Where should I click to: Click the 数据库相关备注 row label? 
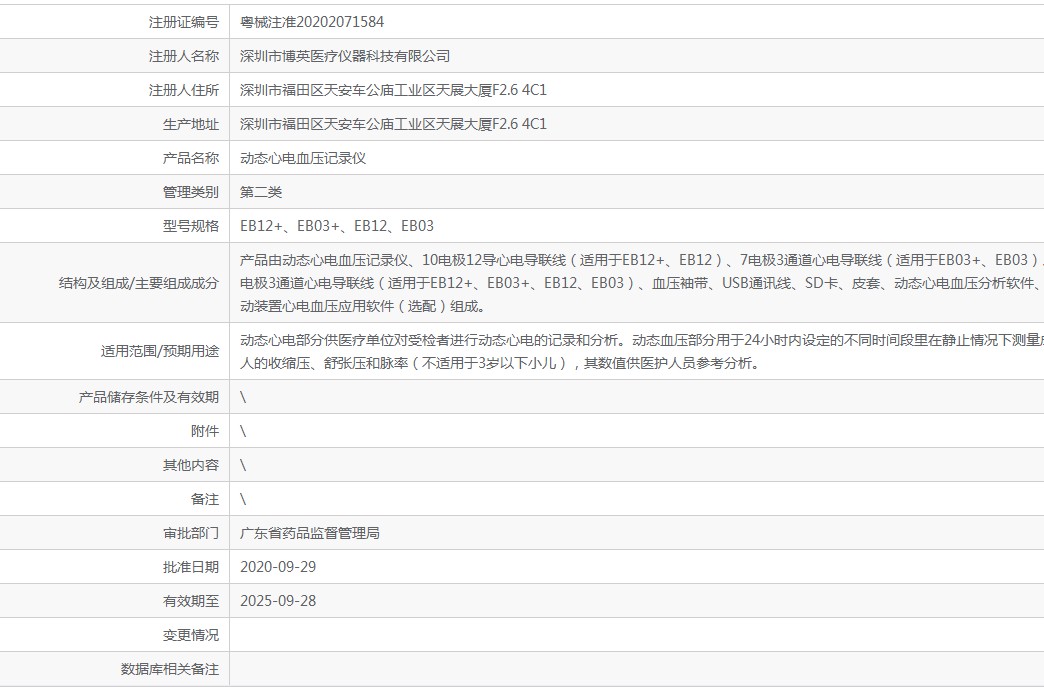point(170,668)
